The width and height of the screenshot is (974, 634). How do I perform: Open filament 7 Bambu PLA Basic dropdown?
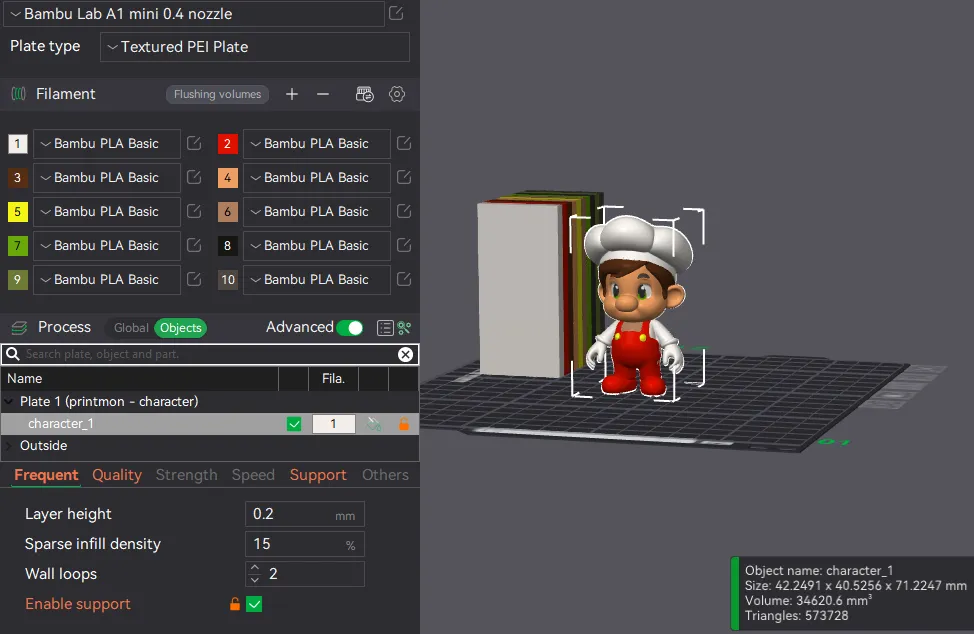(107, 245)
